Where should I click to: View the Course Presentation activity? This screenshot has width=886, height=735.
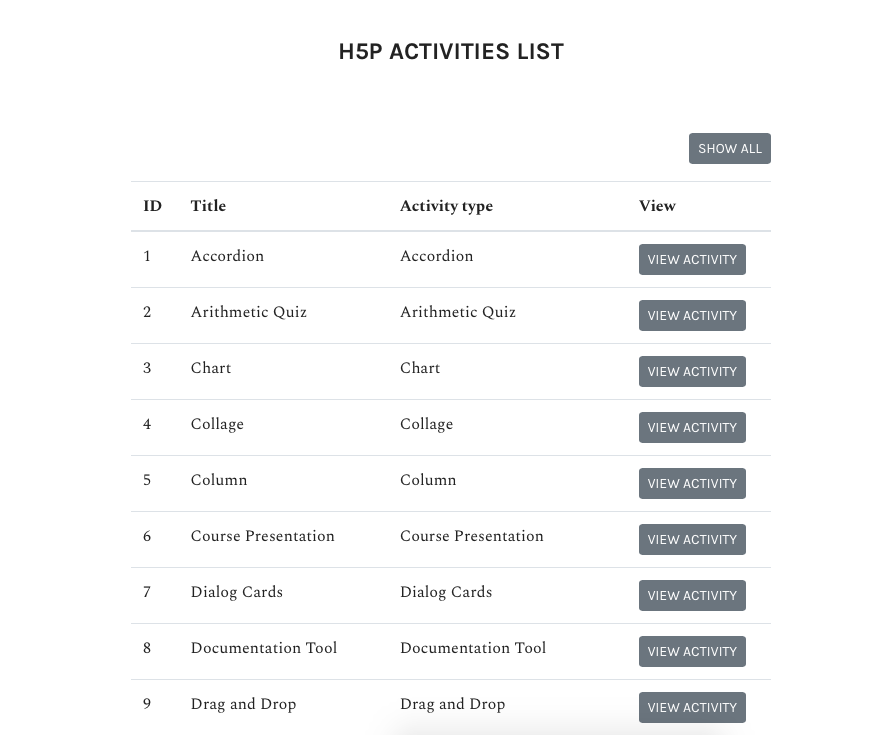[692, 539]
